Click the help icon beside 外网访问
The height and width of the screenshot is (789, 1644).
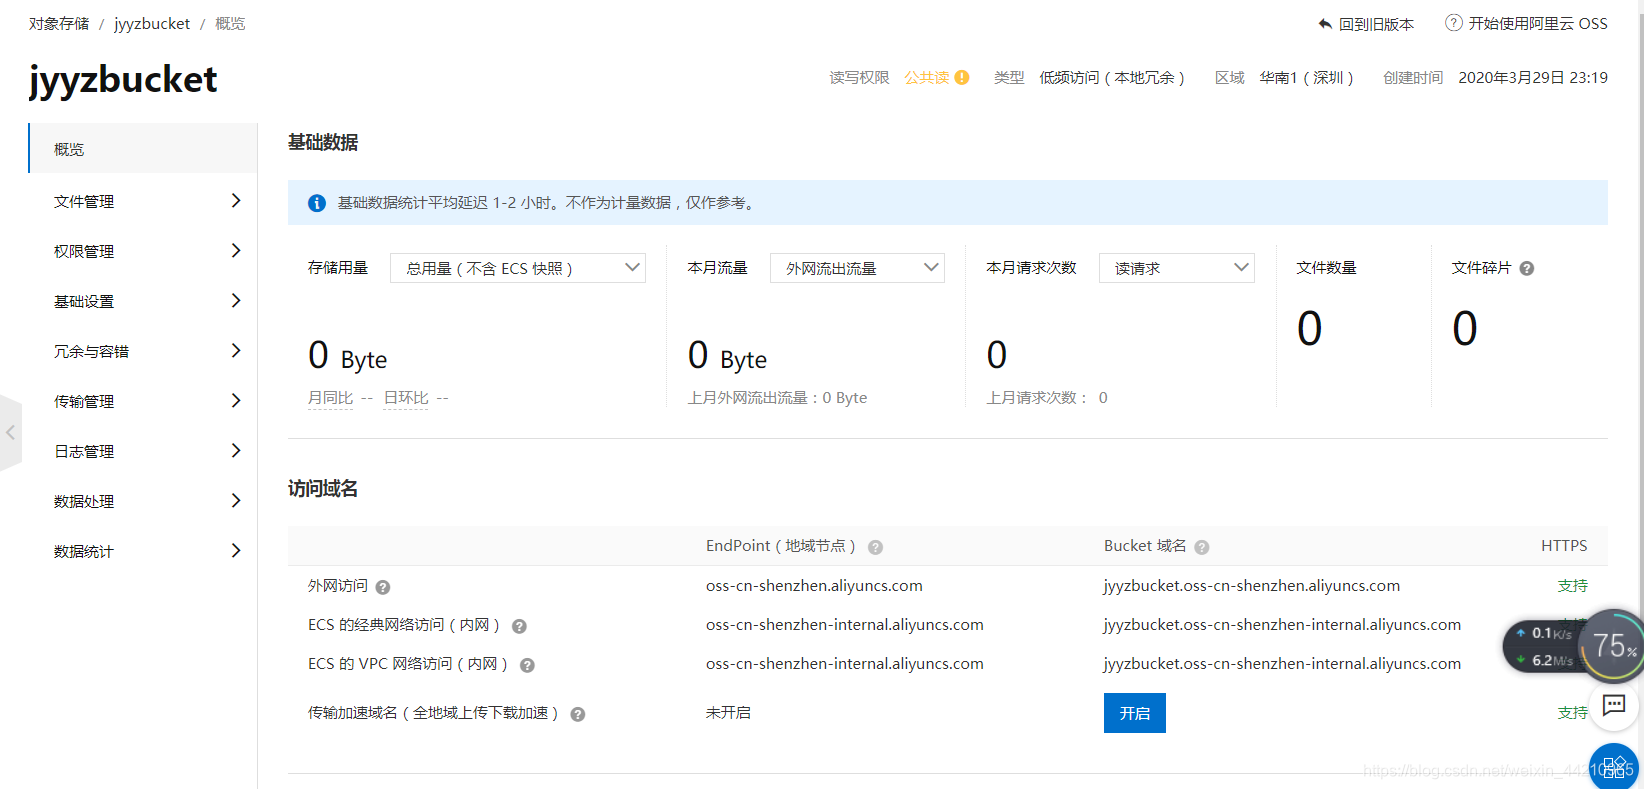tap(383, 587)
